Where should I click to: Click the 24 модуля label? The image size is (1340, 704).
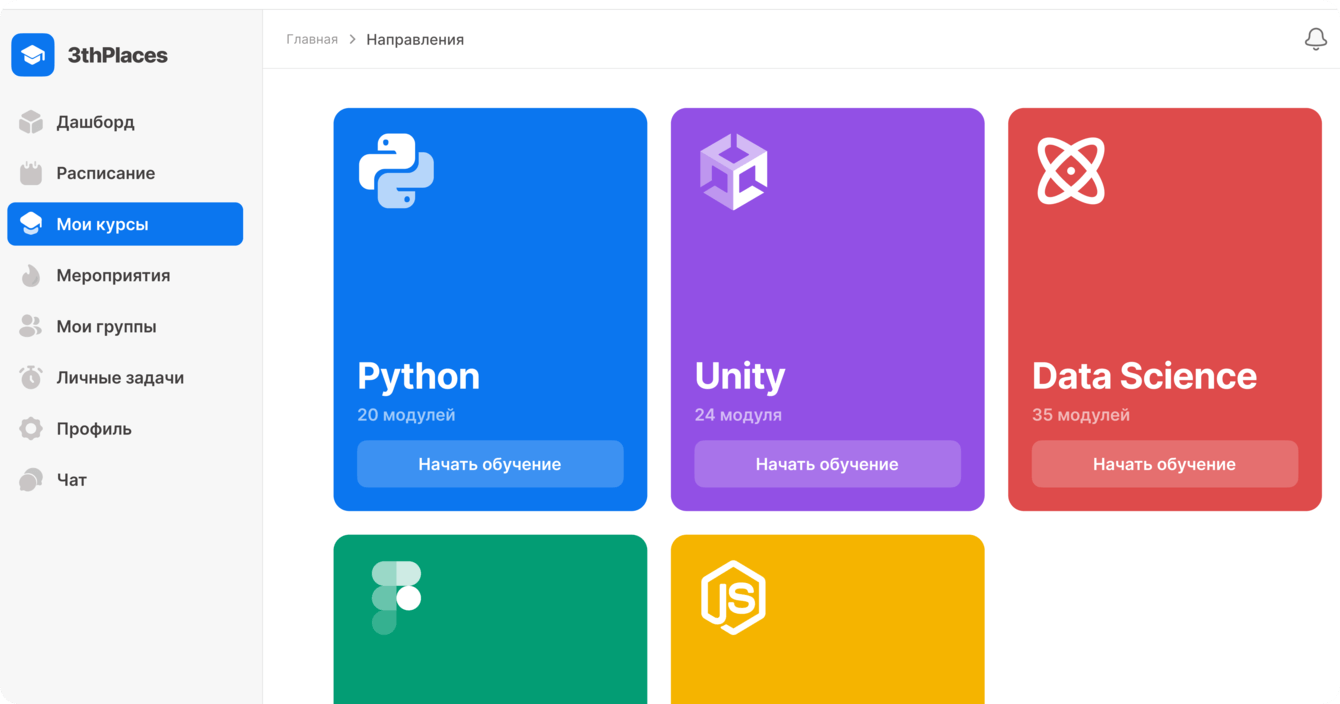(x=738, y=415)
